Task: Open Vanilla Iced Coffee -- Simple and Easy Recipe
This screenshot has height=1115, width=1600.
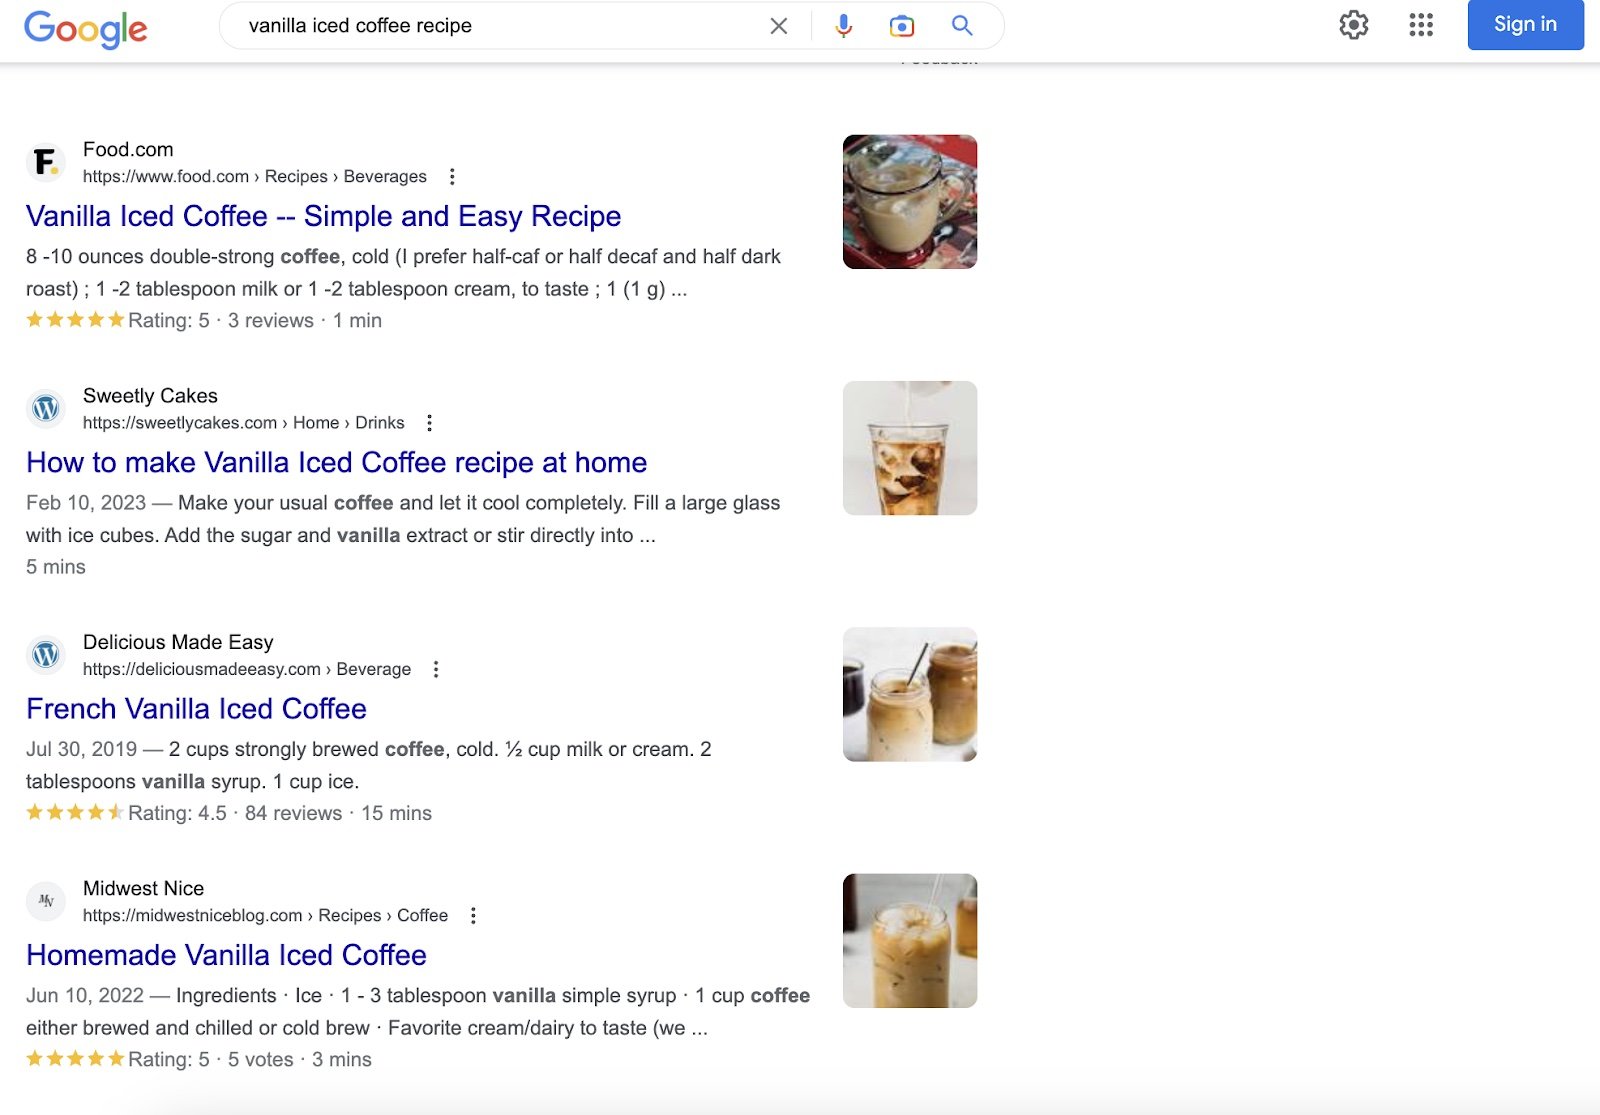Action: pos(323,216)
